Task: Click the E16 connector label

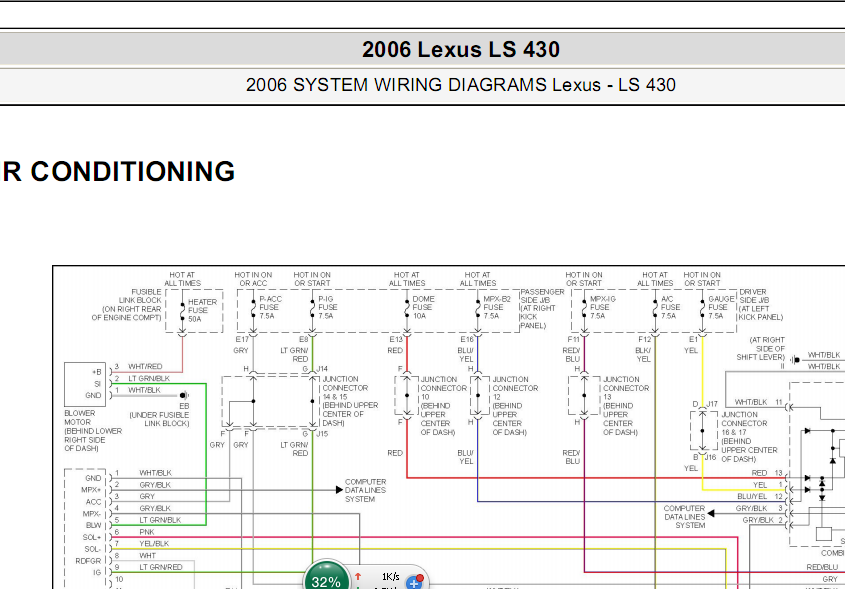Action: point(467,339)
